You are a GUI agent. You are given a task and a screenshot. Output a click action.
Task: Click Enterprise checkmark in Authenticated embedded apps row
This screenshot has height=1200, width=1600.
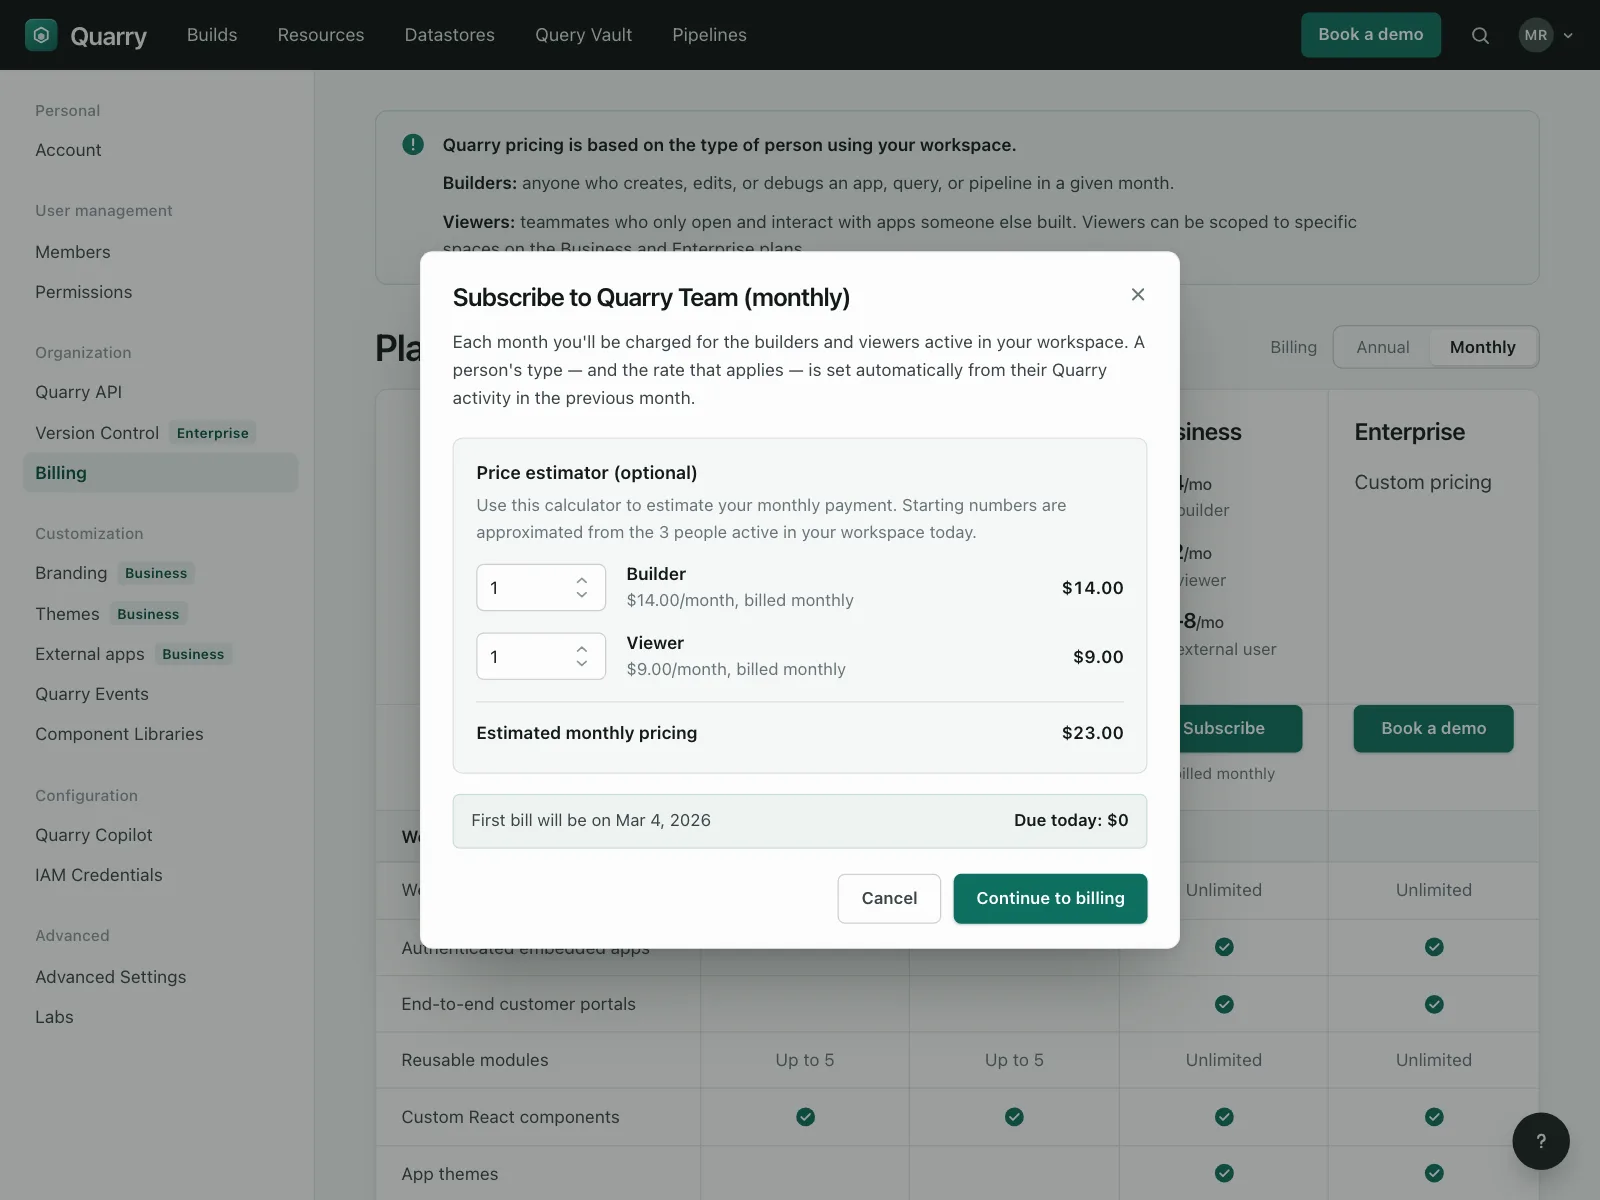[1434, 947]
